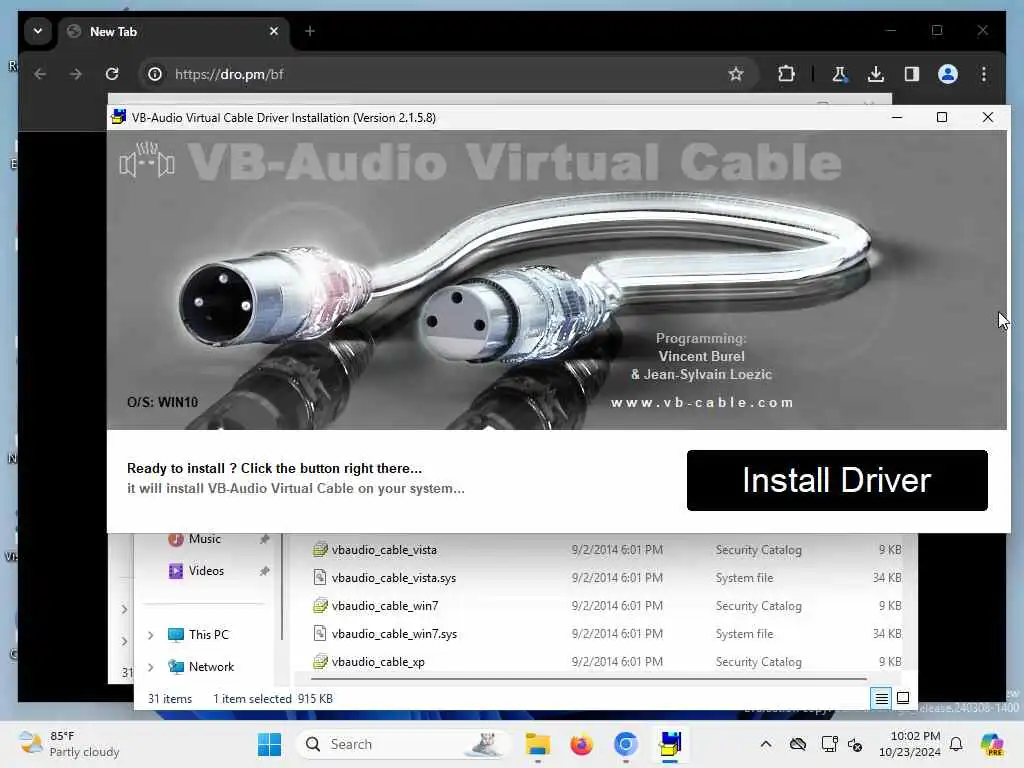Open Chrome downloads icon
Image resolution: width=1024 pixels, height=768 pixels.
click(x=876, y=74)
